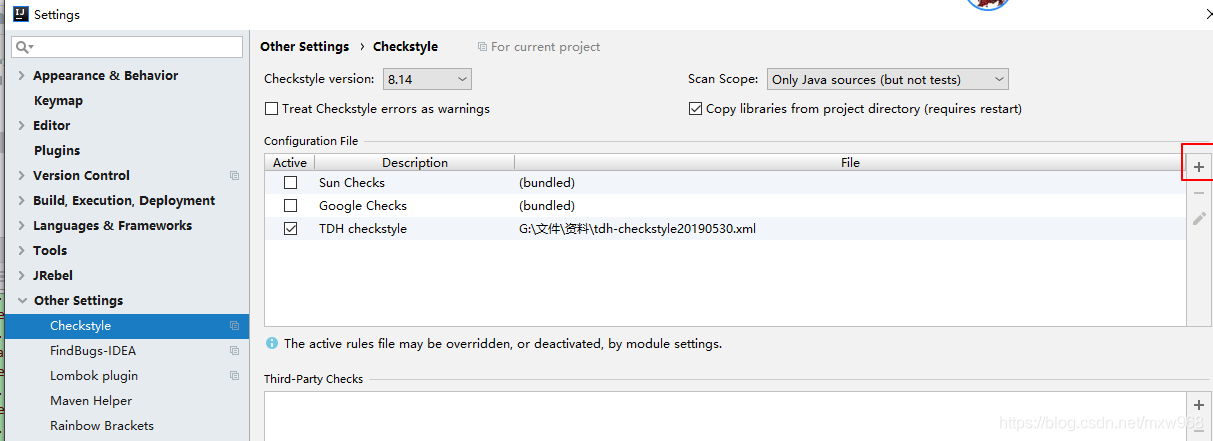
Task: Open Keymap settings
Action: pos(58,101)
